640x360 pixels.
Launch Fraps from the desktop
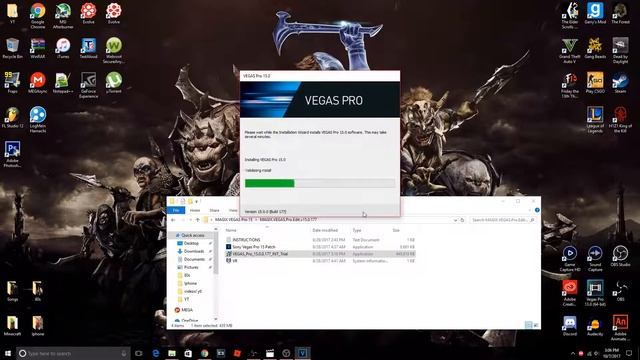click(12, 82)
